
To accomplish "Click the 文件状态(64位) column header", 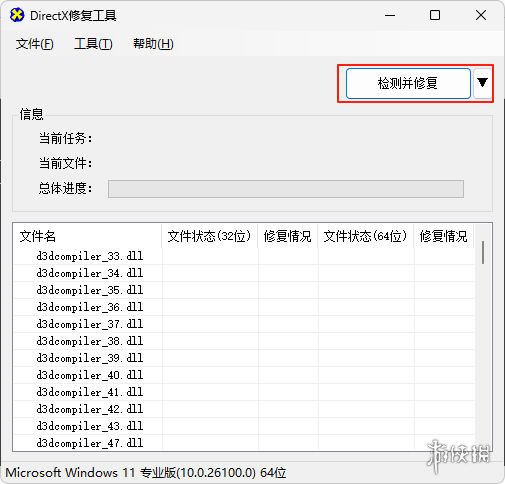I will 366,236.
